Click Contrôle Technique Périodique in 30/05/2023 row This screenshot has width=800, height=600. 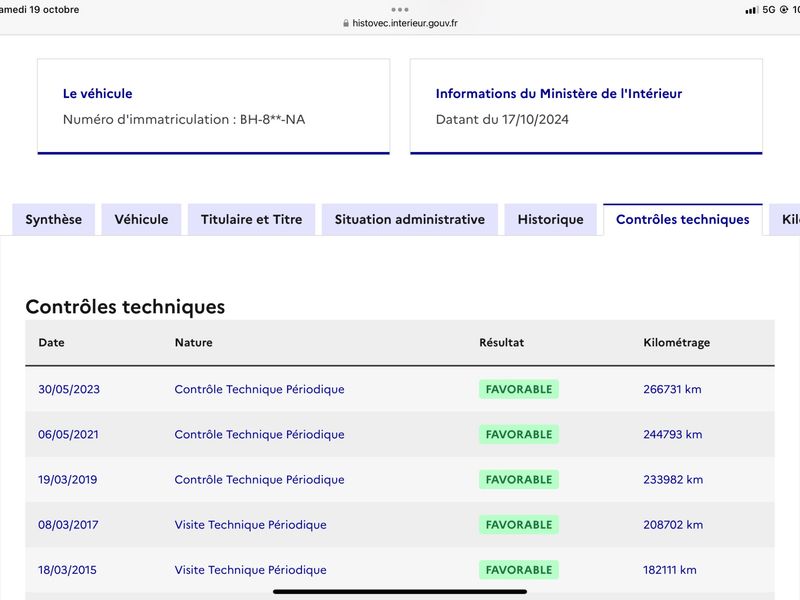[259, 389]
